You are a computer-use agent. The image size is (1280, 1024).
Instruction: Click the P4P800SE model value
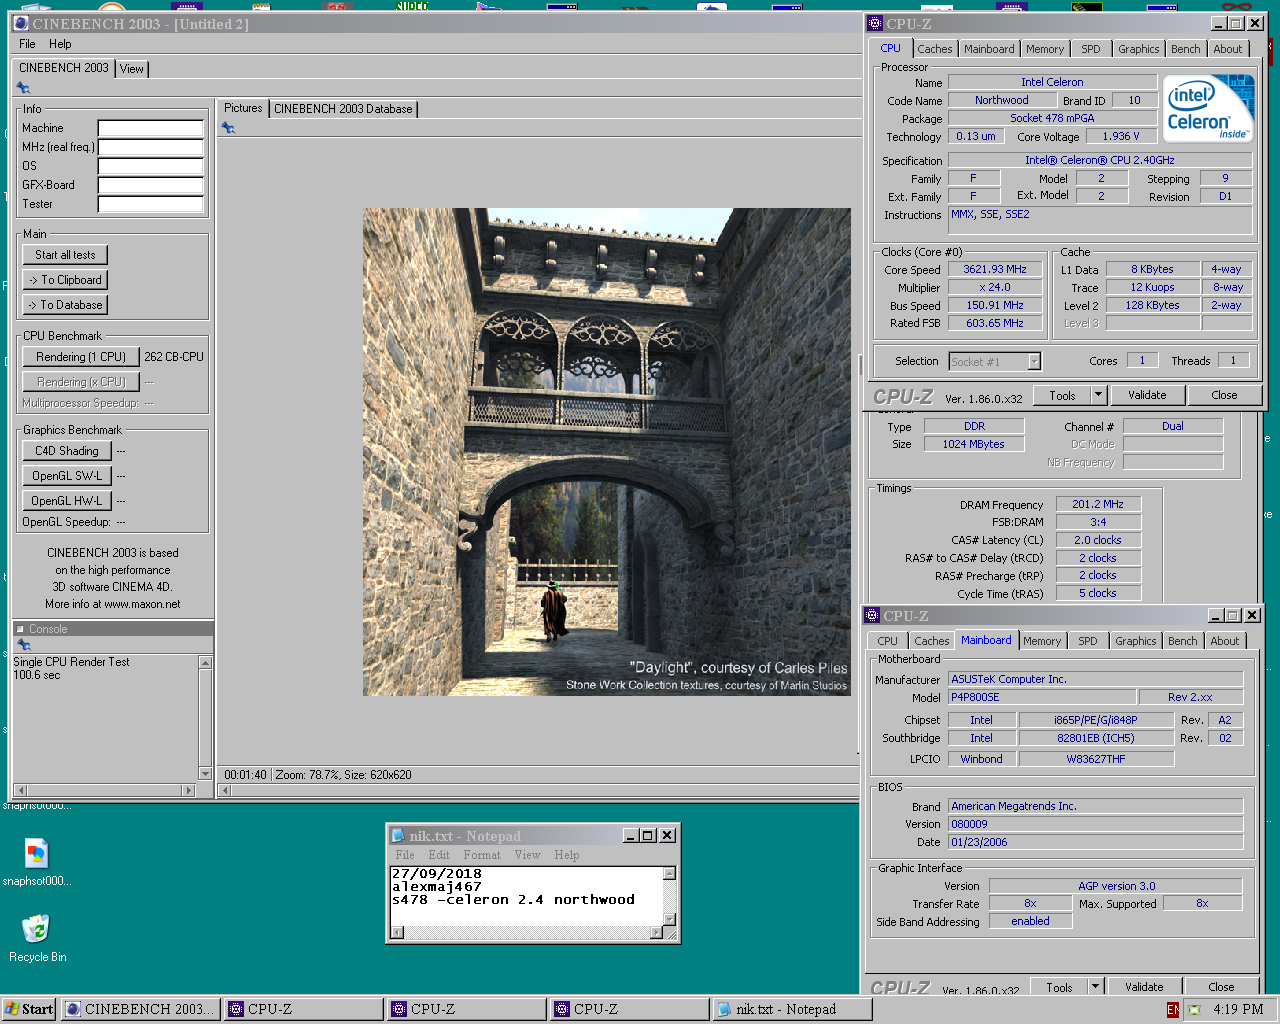tap(1042, 697)
